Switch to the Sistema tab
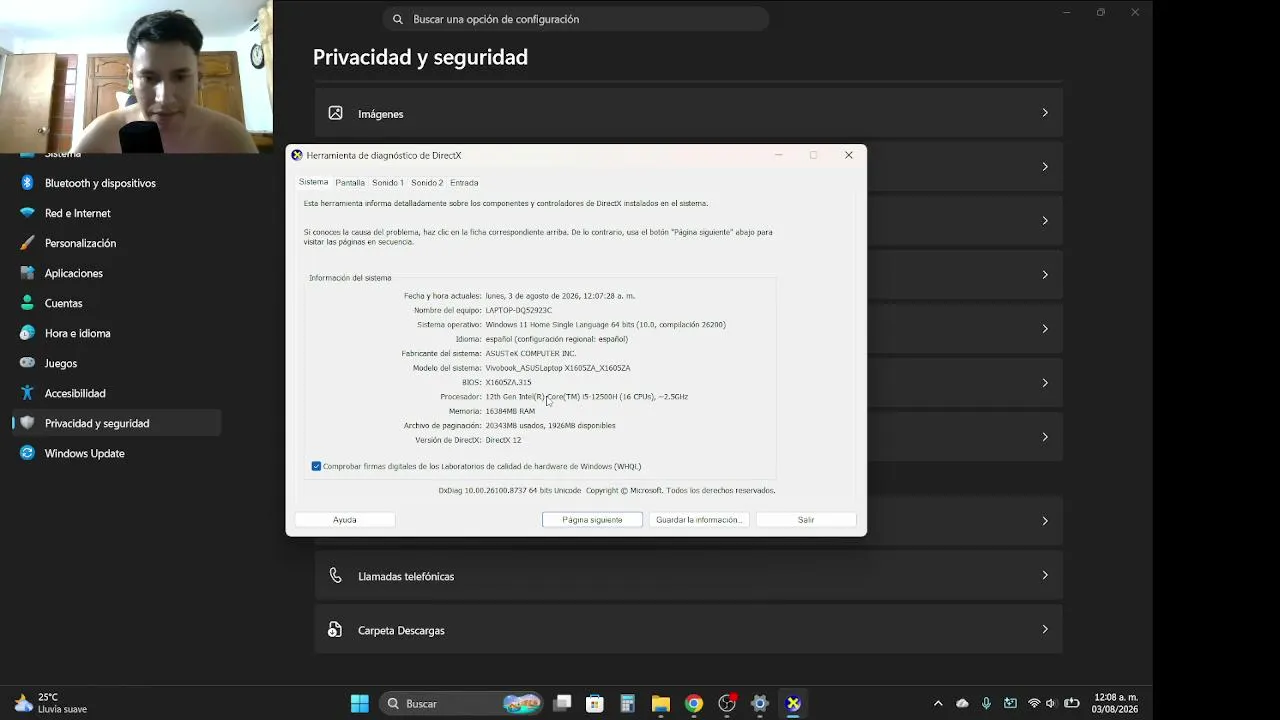Viewport: 1280px width, 720px height. 313,182
